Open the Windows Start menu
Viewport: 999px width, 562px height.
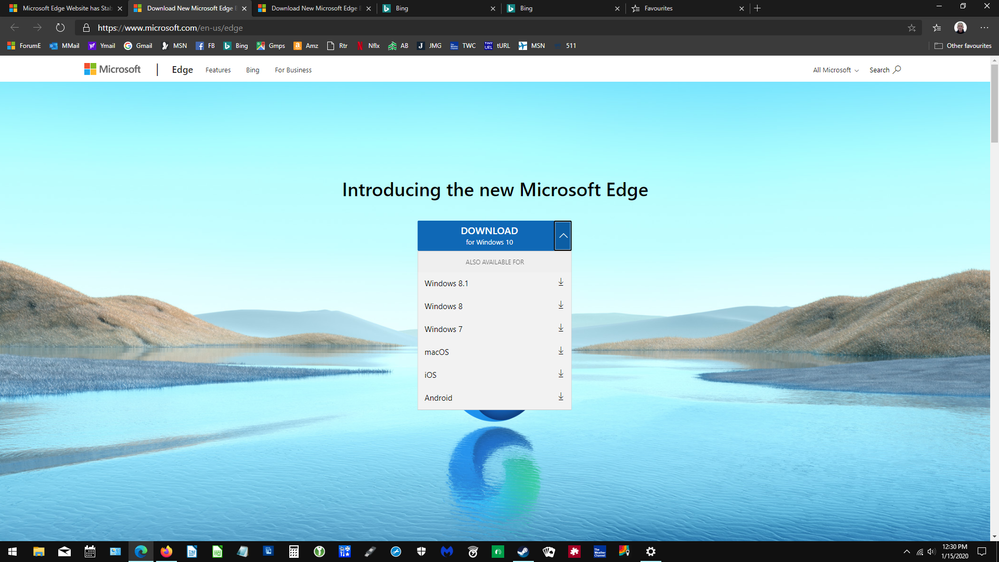[12, 551]
